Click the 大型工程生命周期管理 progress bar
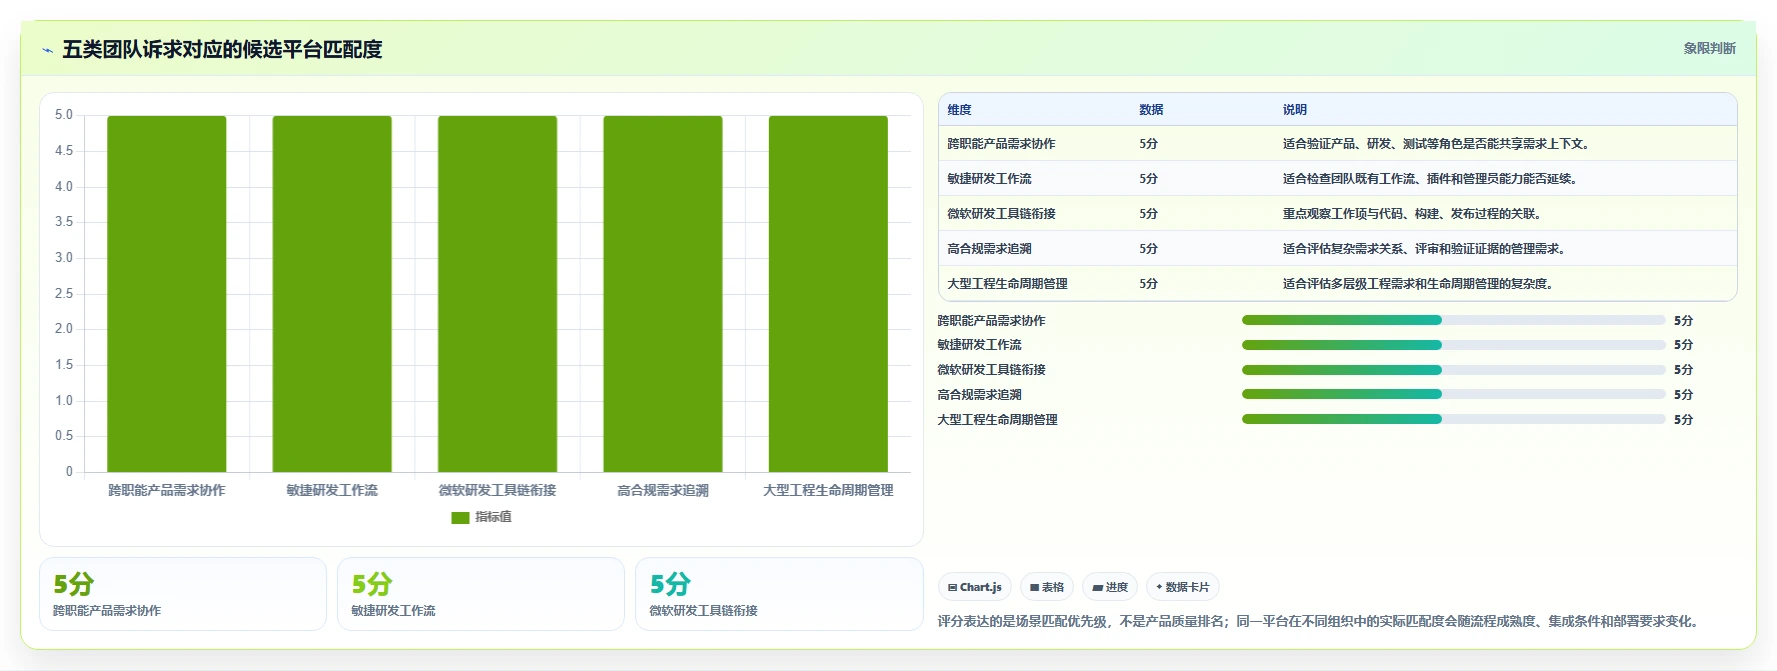Image resolution: width=1777 pixels, height=671 pixels. point(1453,419)
